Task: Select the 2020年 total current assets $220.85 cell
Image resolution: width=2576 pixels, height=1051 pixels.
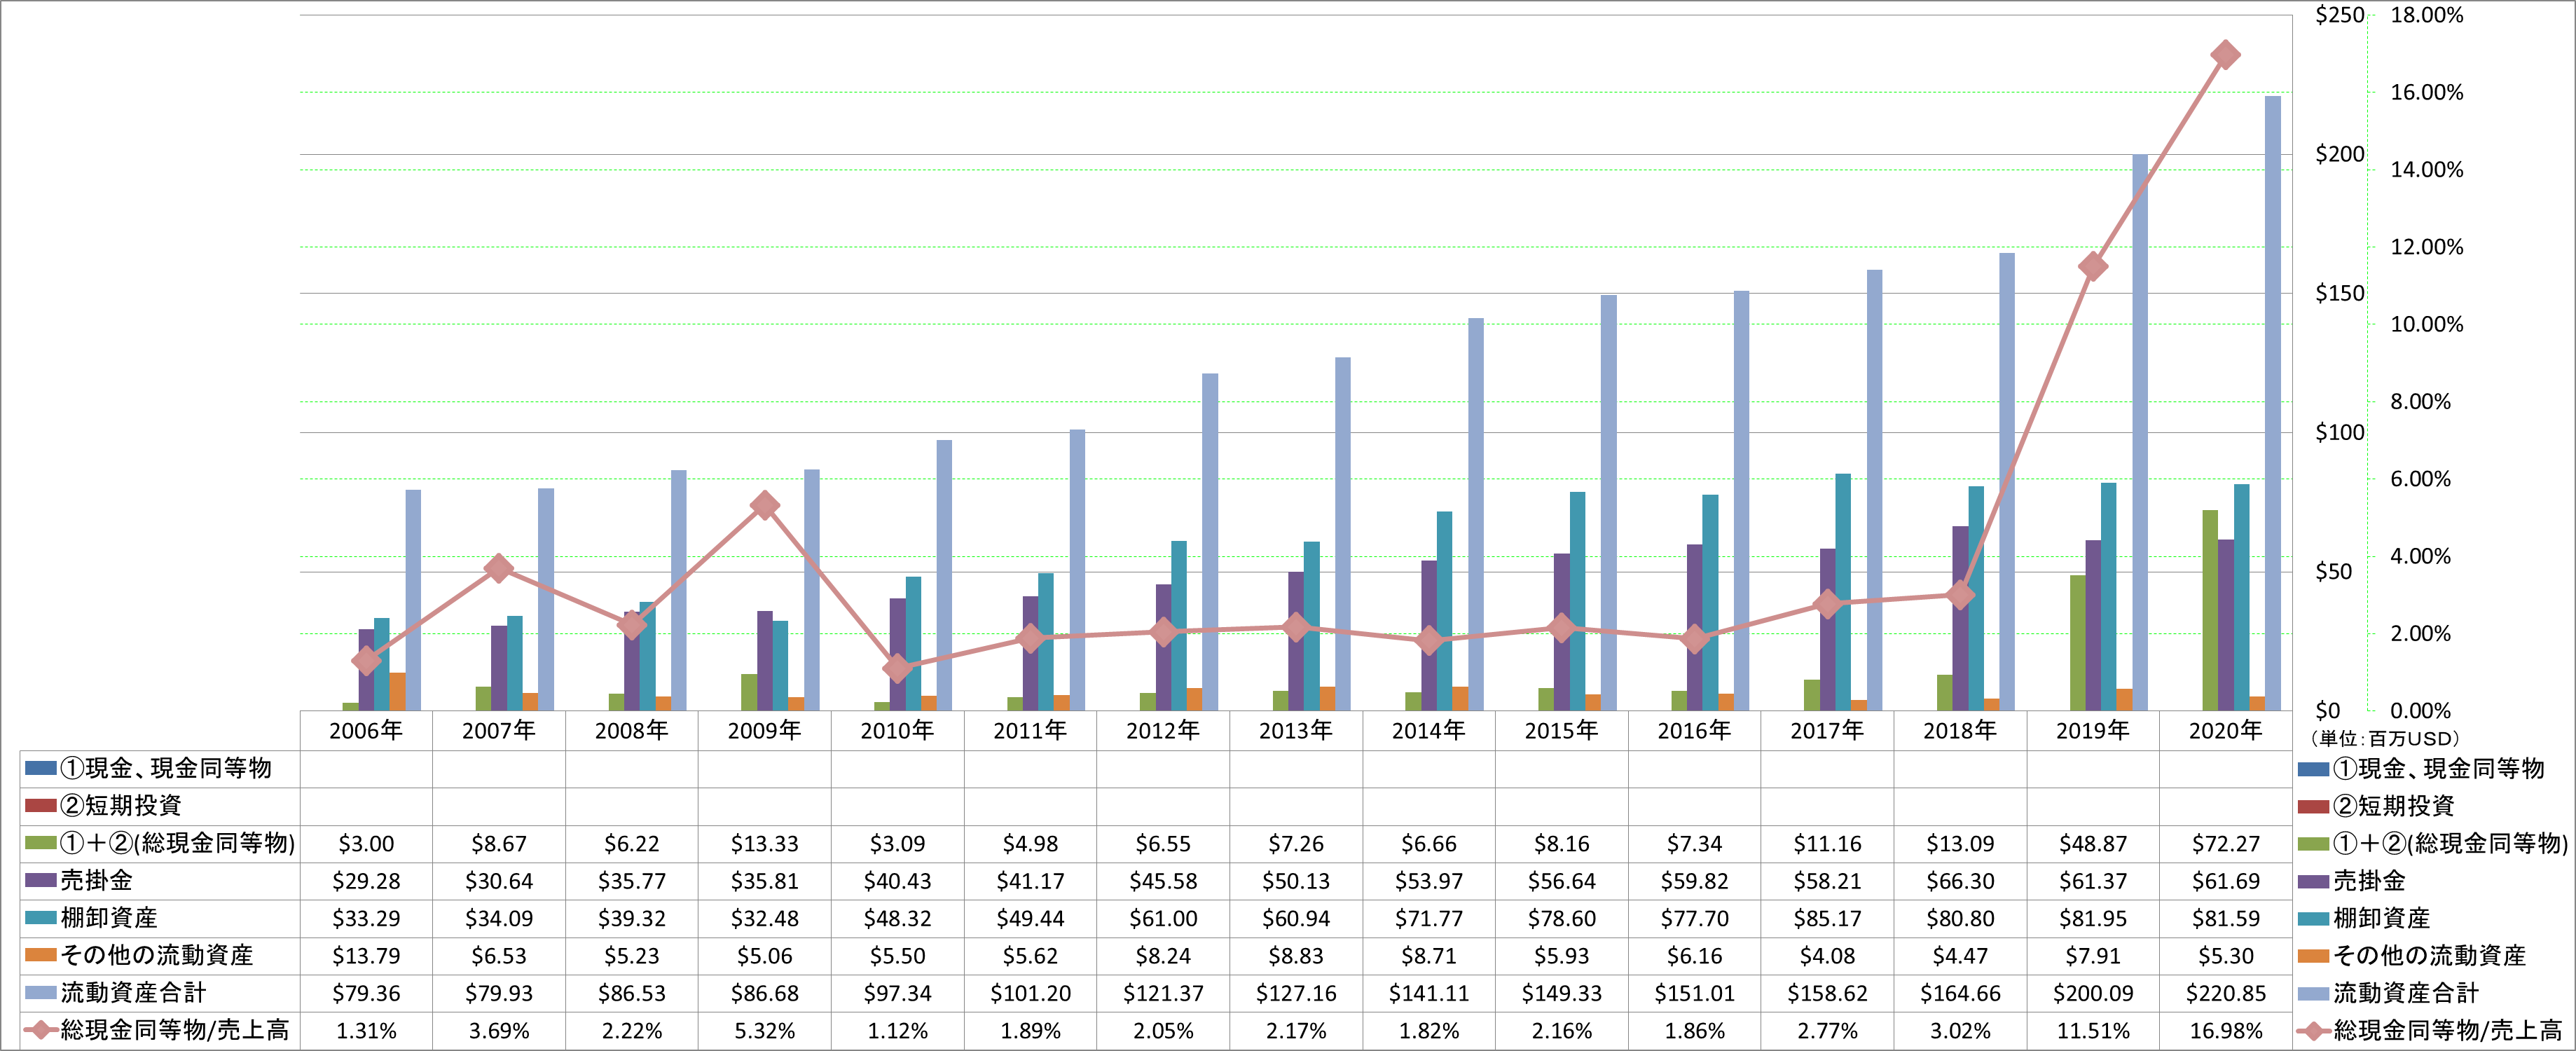Action: (2225, 994)
